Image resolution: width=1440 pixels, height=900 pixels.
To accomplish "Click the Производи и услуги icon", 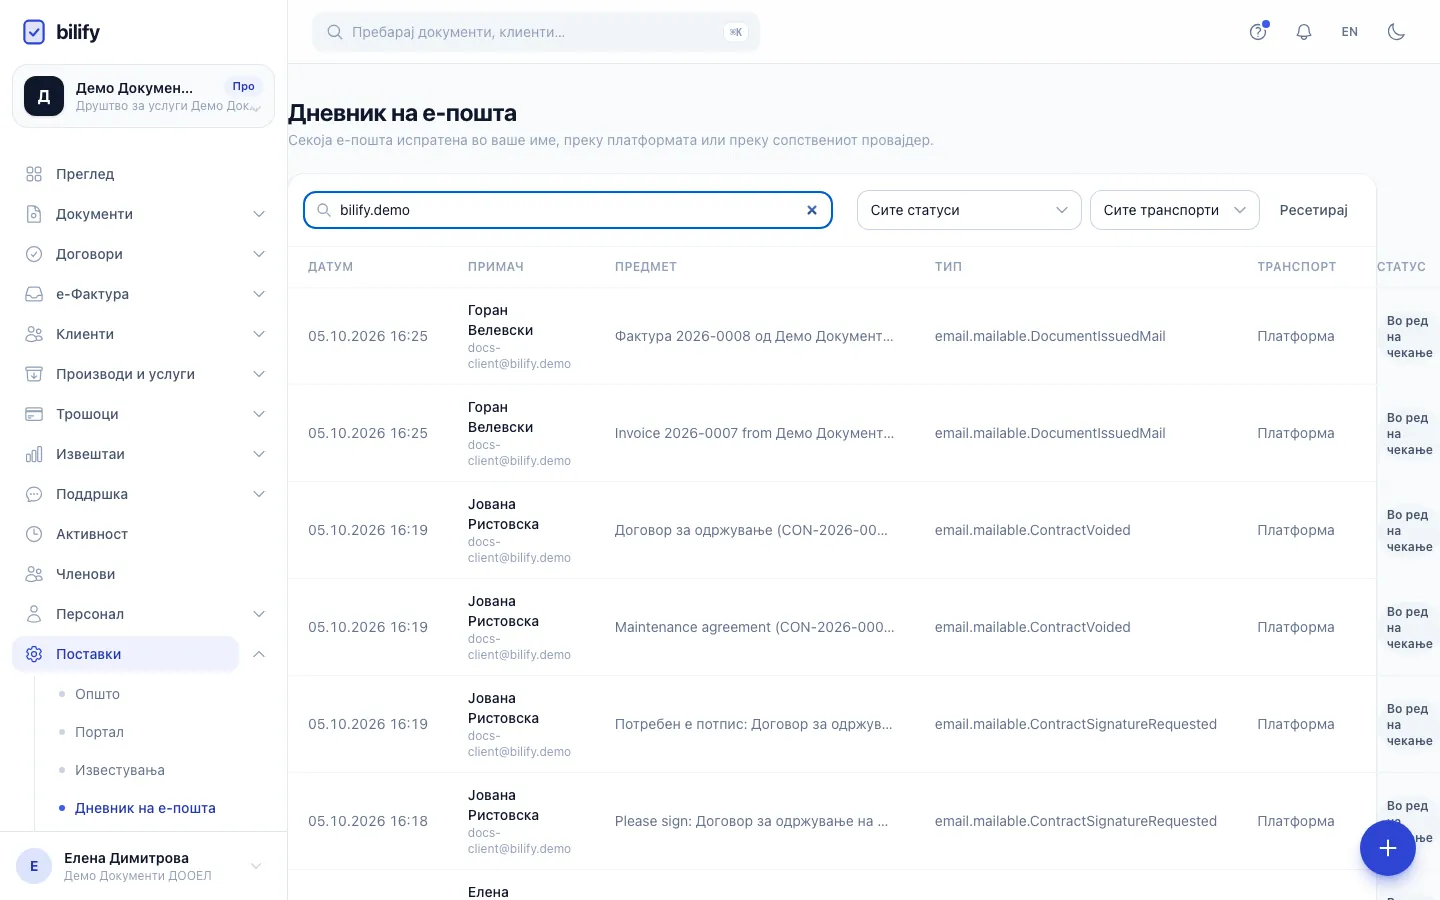I will click(34, 374).
